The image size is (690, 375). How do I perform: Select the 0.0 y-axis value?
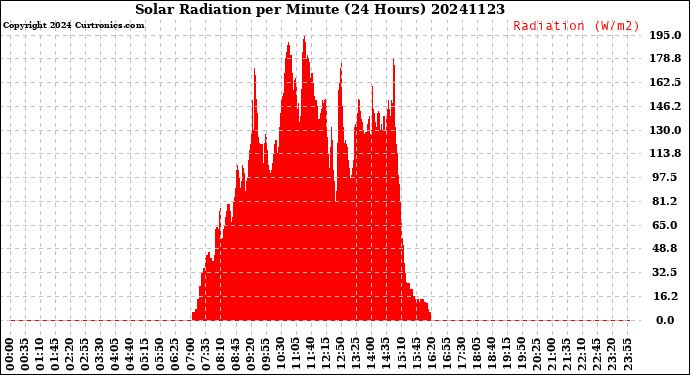(665, 320)
